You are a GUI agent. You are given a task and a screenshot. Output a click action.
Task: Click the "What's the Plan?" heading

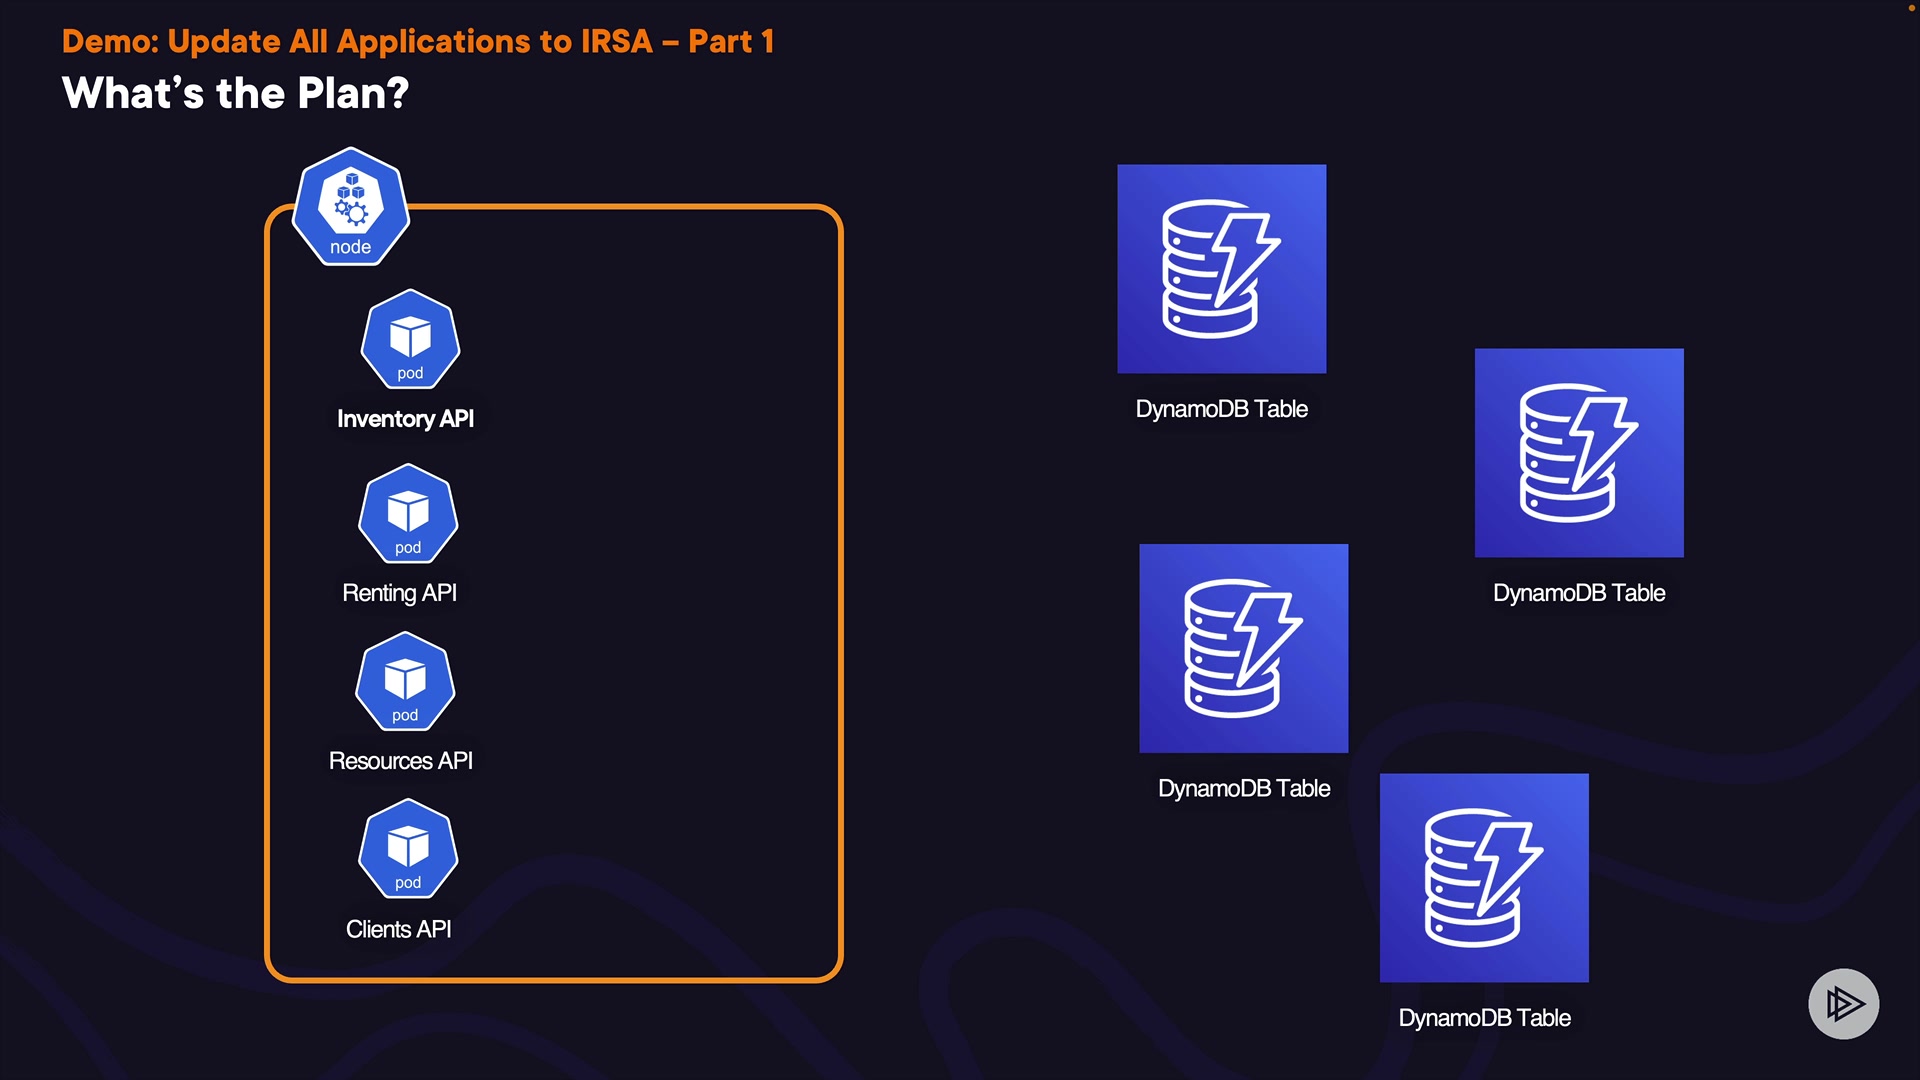click(x=235, y=94)
